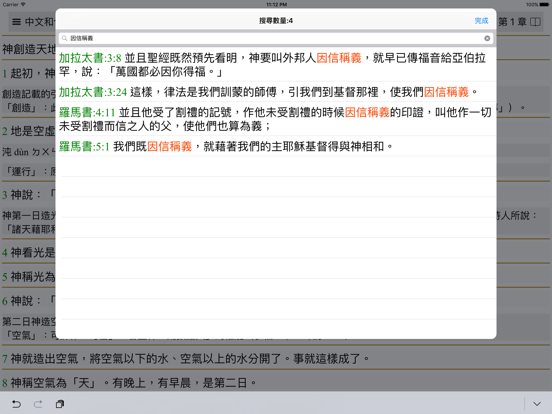Tap the copy pages icon in bottom toolbar
Image resolution: width=552 pixels, height=414 pixels.
60,404
